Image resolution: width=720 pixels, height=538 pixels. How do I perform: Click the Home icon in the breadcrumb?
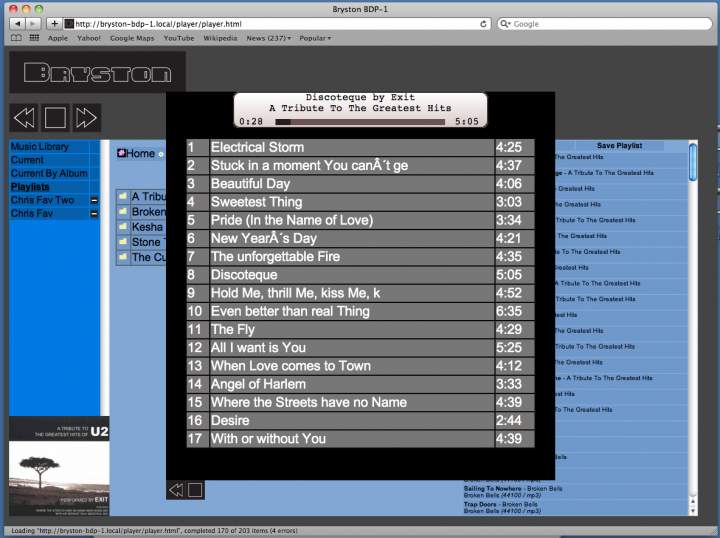(121, 153)
